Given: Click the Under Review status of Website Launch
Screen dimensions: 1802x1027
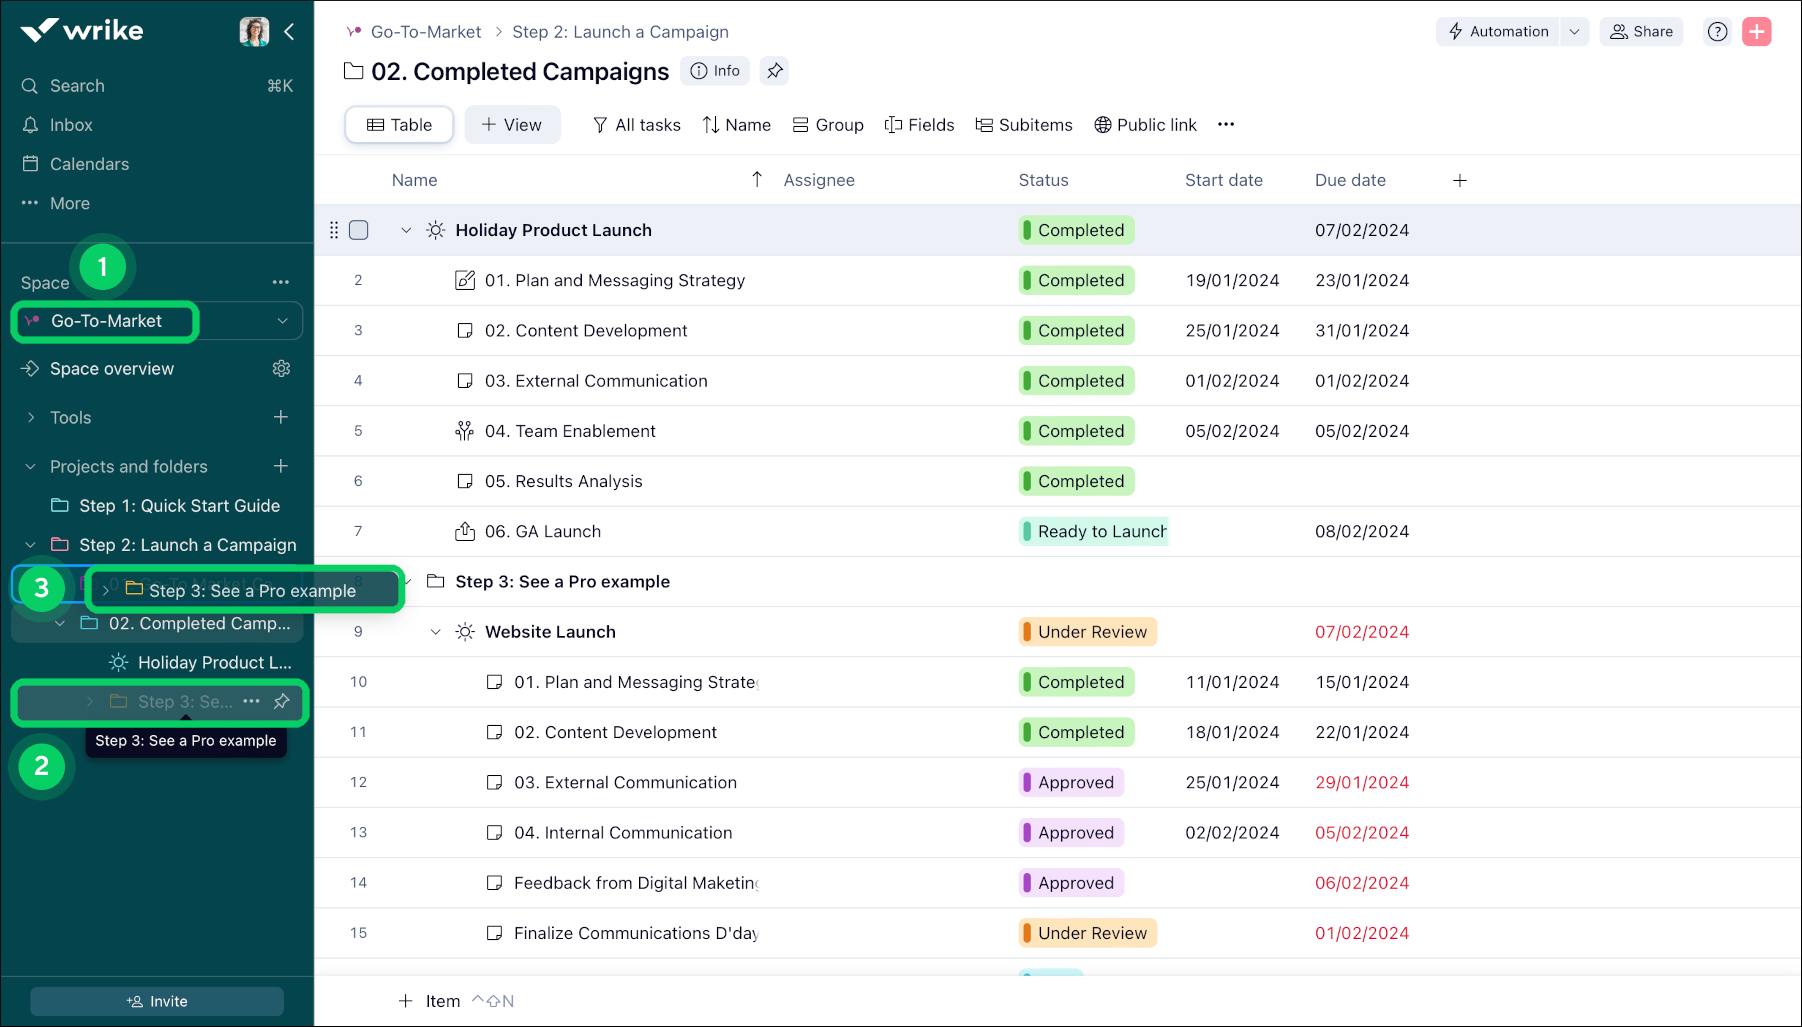Looking at the screenshot, I should coord(1087,632).
